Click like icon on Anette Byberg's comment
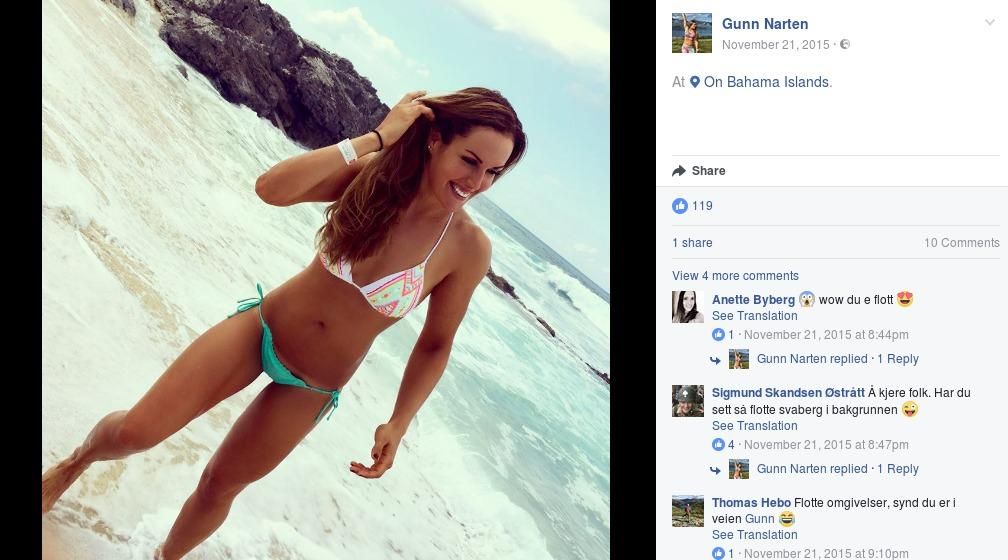The height and width of the screenshot is (560, 1008). coord(718,334)
